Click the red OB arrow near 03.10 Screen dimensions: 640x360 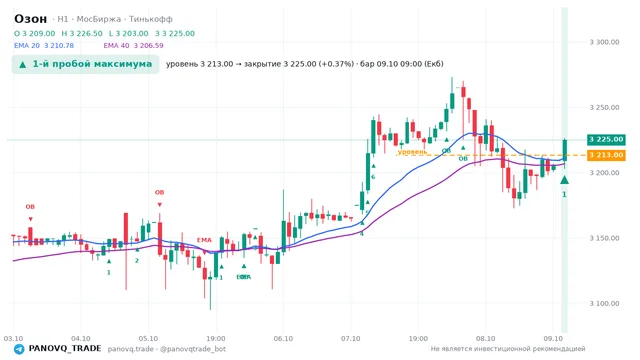point(30,219)
